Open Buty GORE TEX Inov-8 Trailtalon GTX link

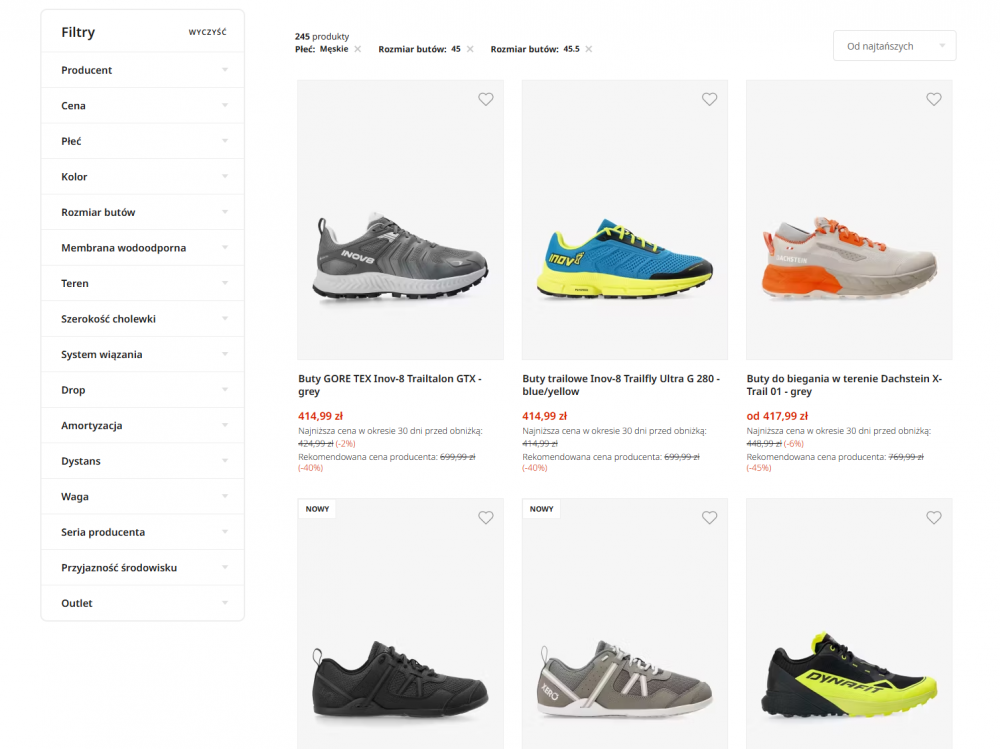pos(390,385)
